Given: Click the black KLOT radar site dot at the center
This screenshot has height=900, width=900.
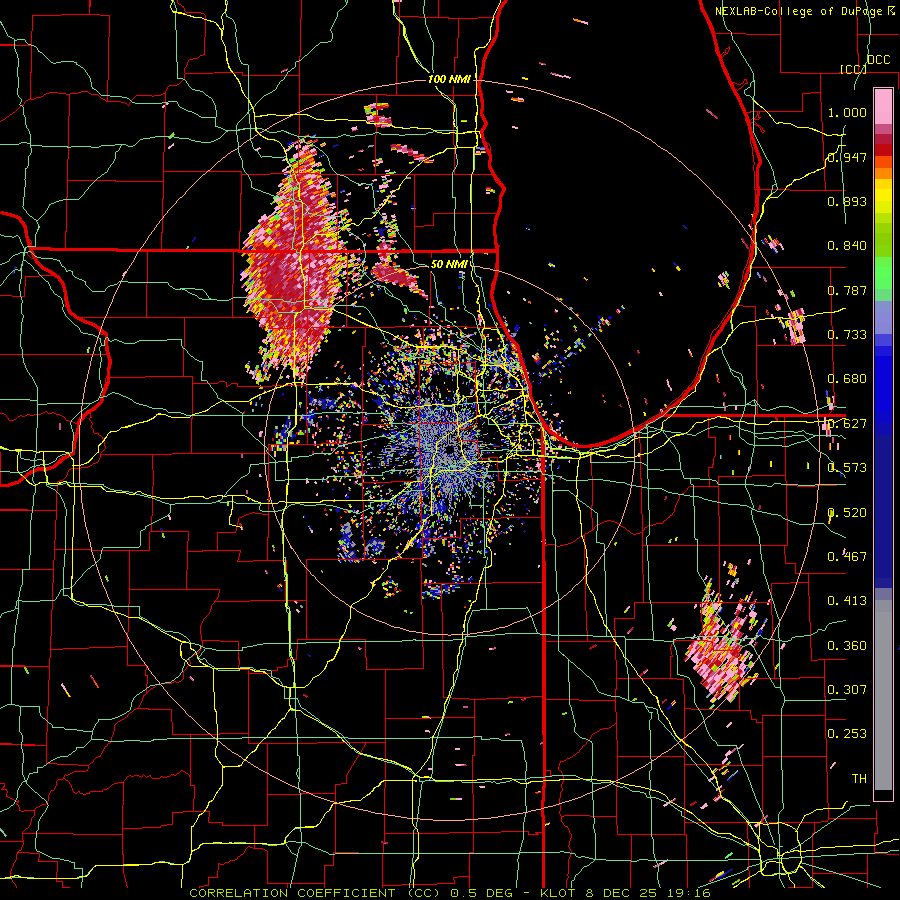Looking at the screenshot, I should 449,449.
